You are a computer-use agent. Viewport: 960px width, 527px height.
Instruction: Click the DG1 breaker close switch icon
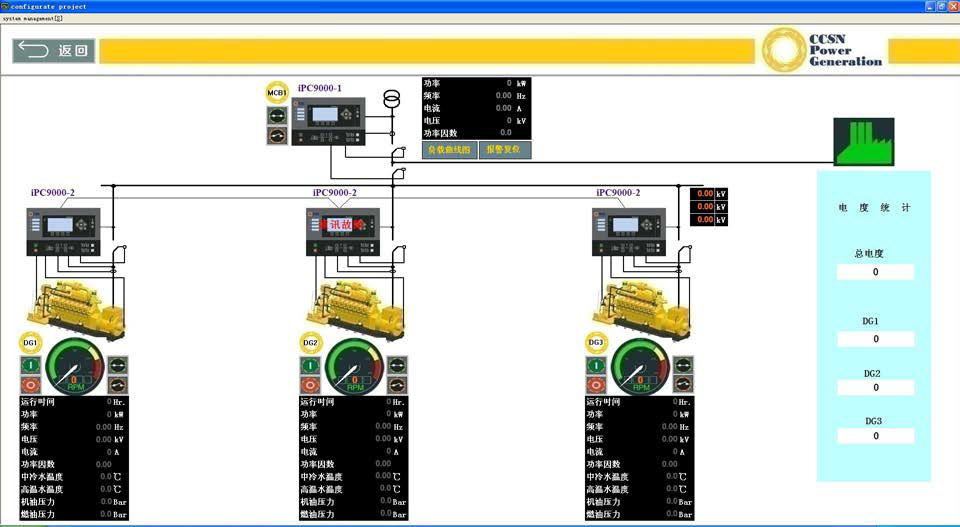tap(118, 365)
